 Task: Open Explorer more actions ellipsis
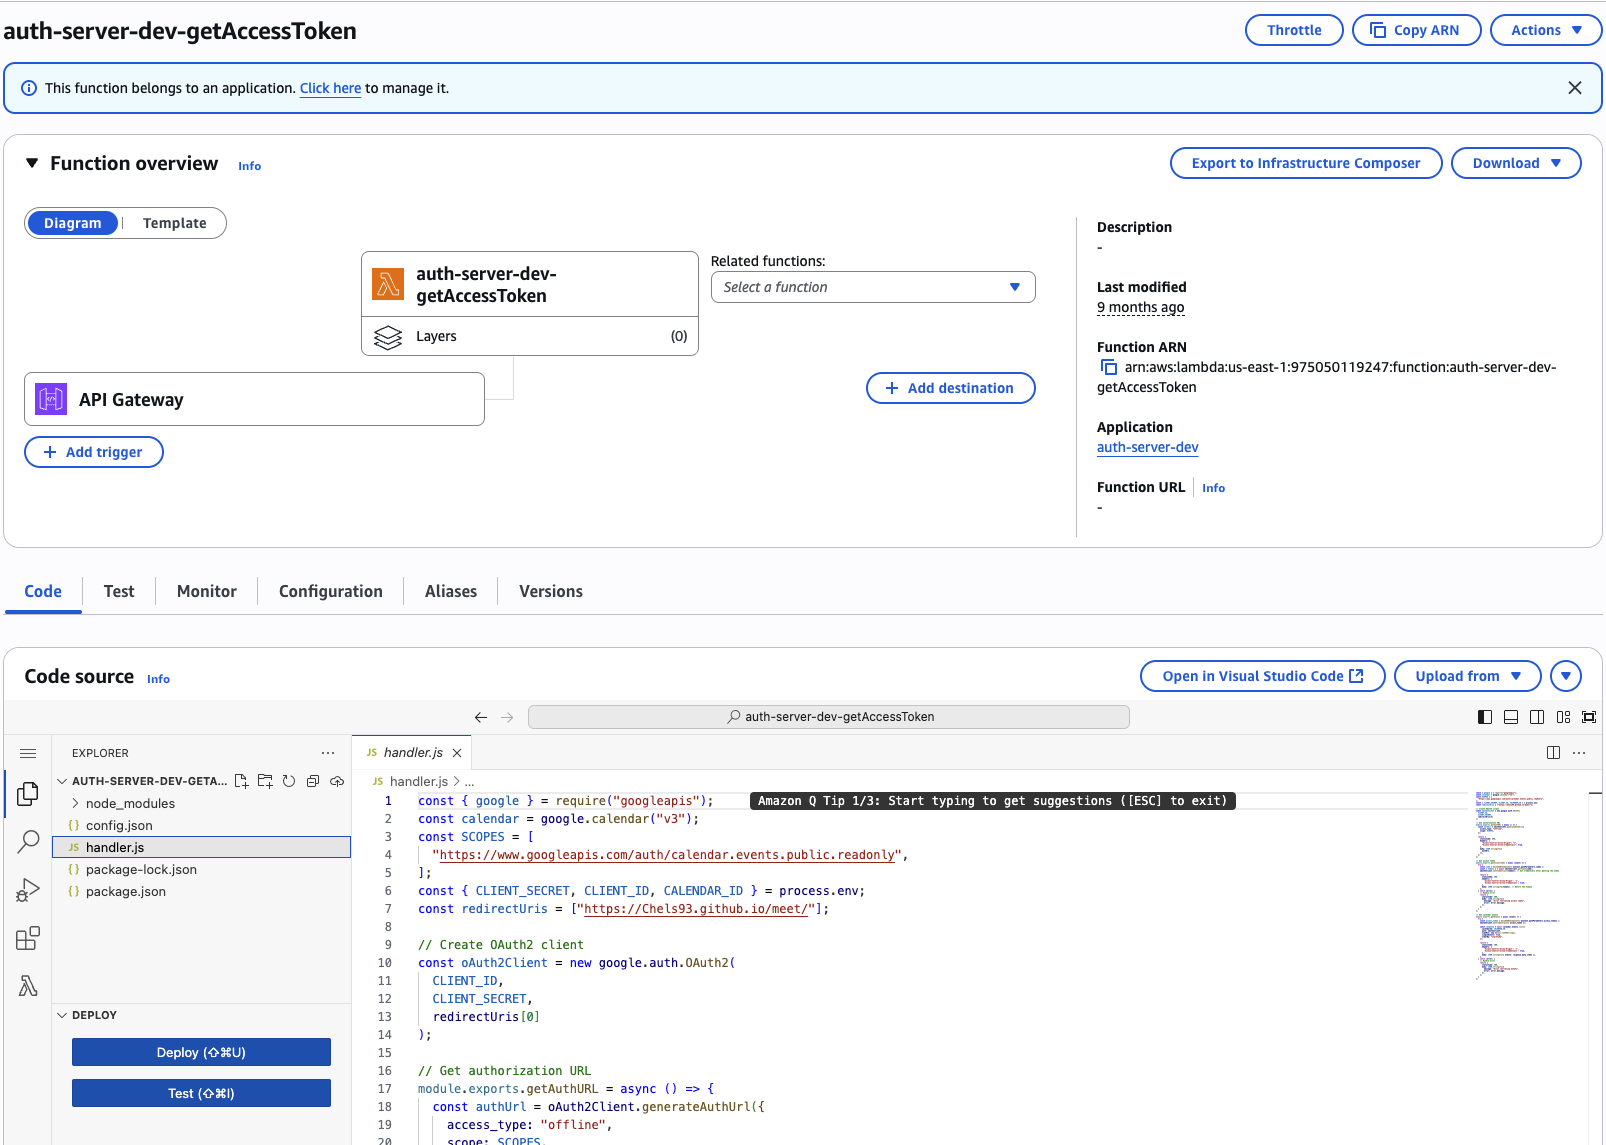pyautogui.click(x=328, y=753)
